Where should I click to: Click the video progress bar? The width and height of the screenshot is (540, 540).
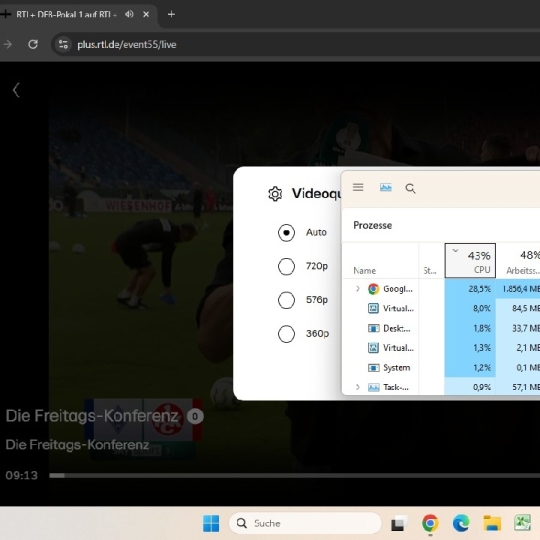click(x=294, y=476)
